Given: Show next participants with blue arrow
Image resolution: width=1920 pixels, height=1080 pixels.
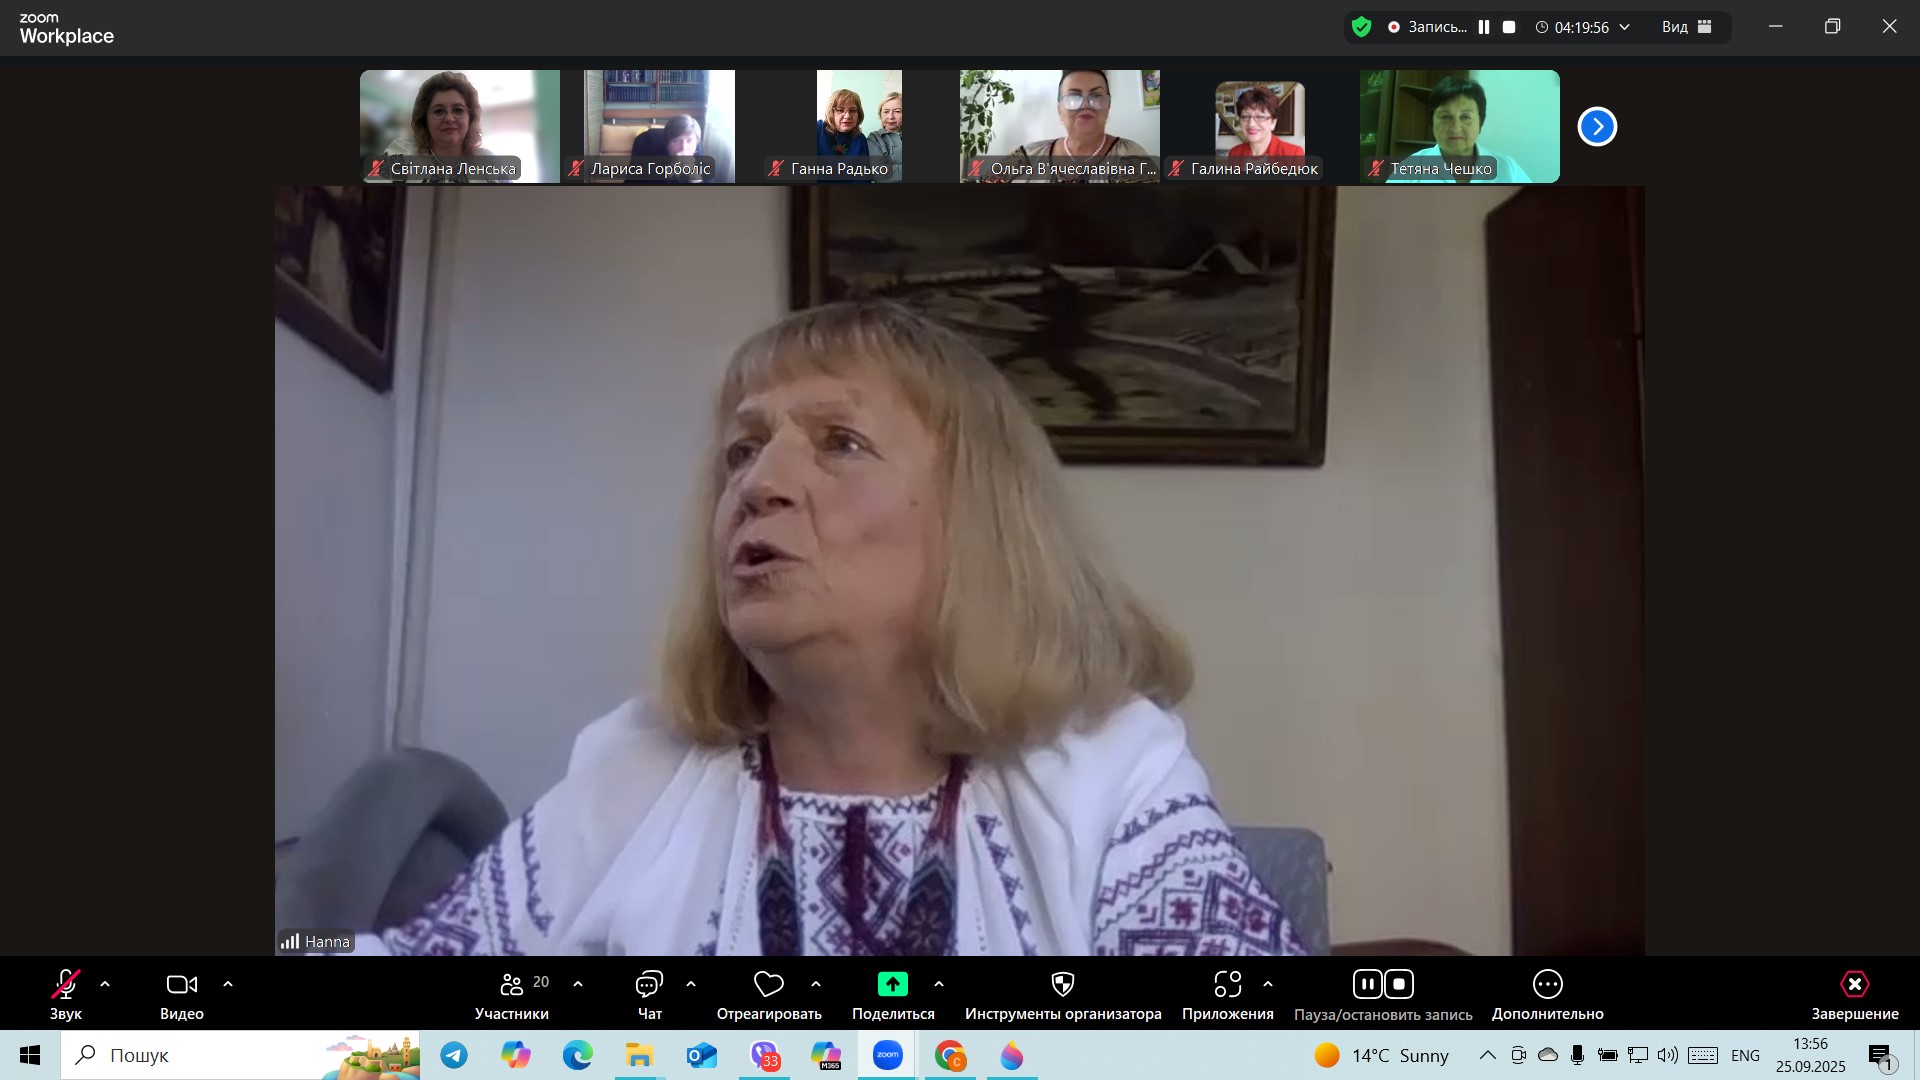Looking at the screenshot, I should pyautogui.click(x=1597, y=127).
